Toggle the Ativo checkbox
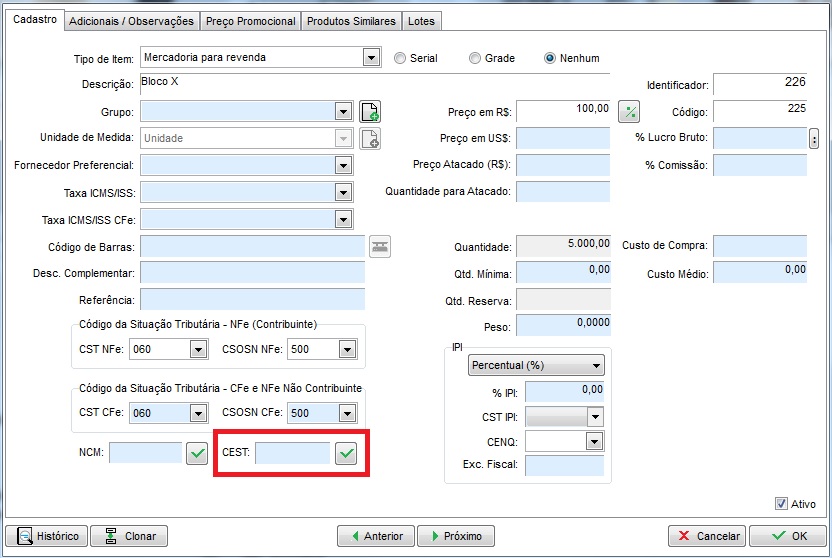 [x=781, y=504]
